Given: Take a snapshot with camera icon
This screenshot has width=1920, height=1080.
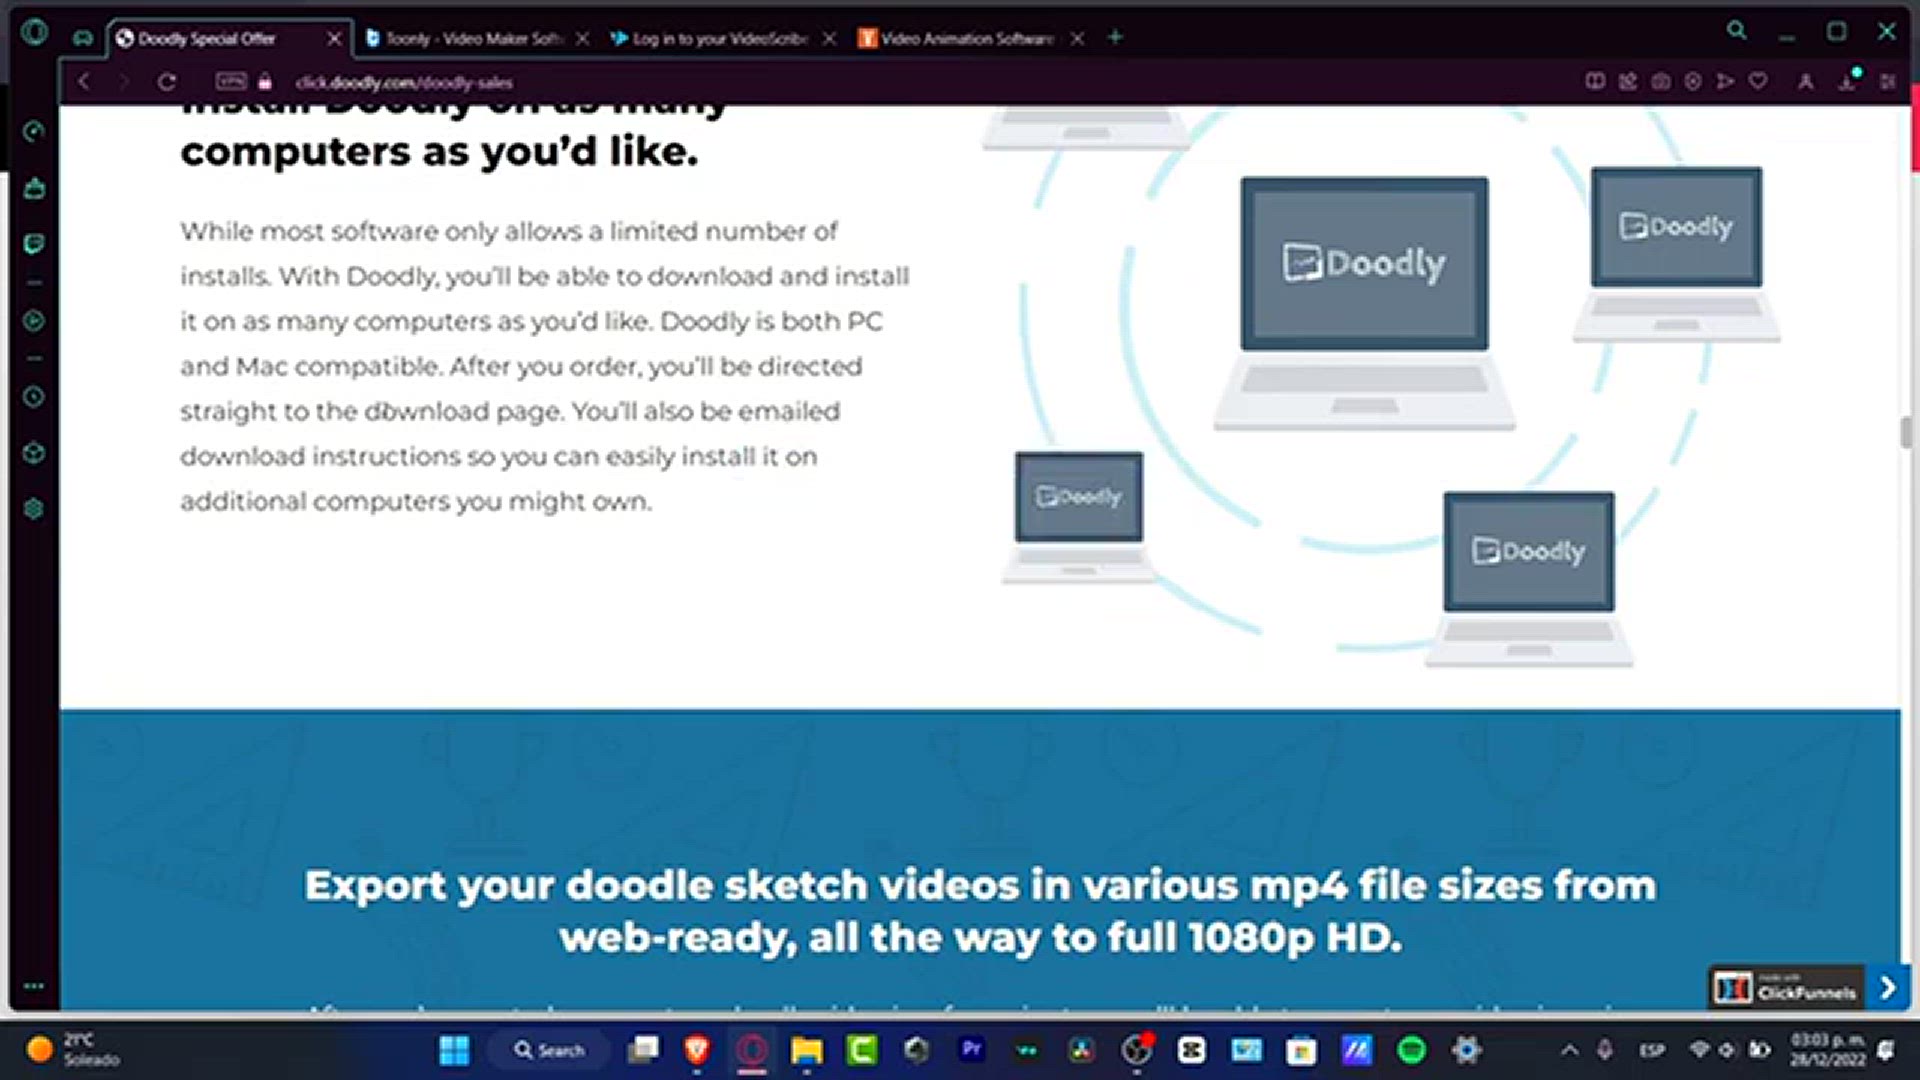Looking at the screenshot, I should click(x=1661, y=82).
